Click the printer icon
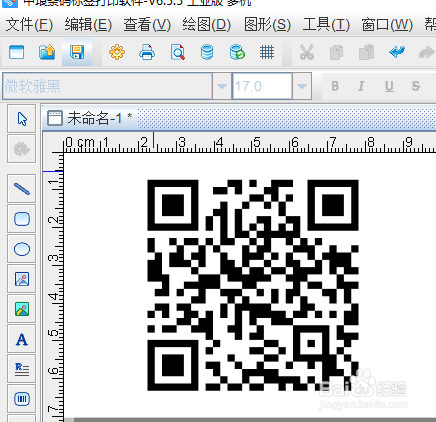436x422 pixels. (x=147, y=52)
